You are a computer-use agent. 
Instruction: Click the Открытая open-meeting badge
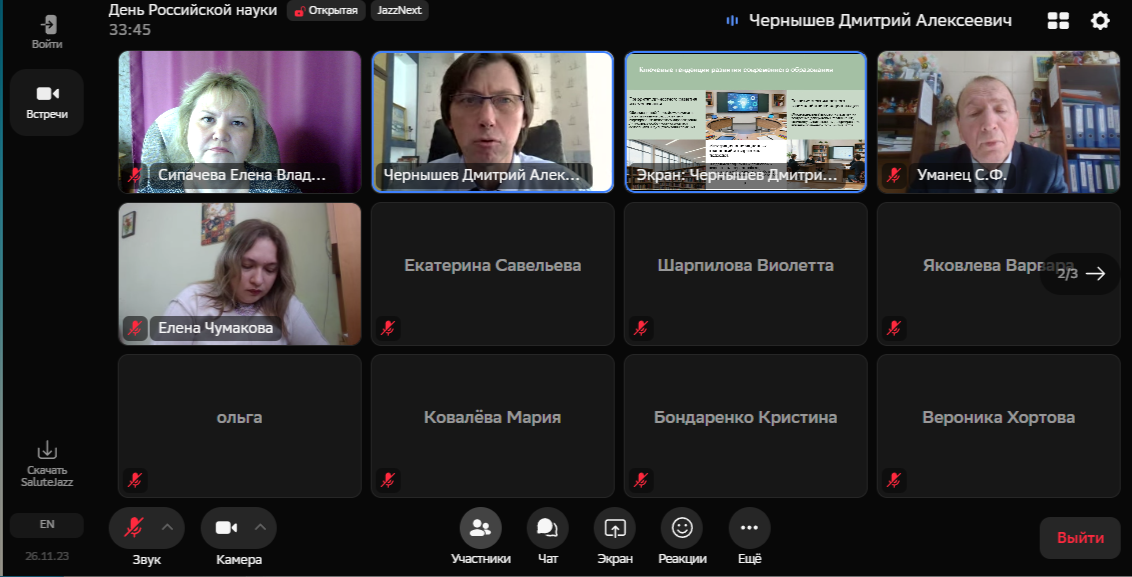[327, 11]
